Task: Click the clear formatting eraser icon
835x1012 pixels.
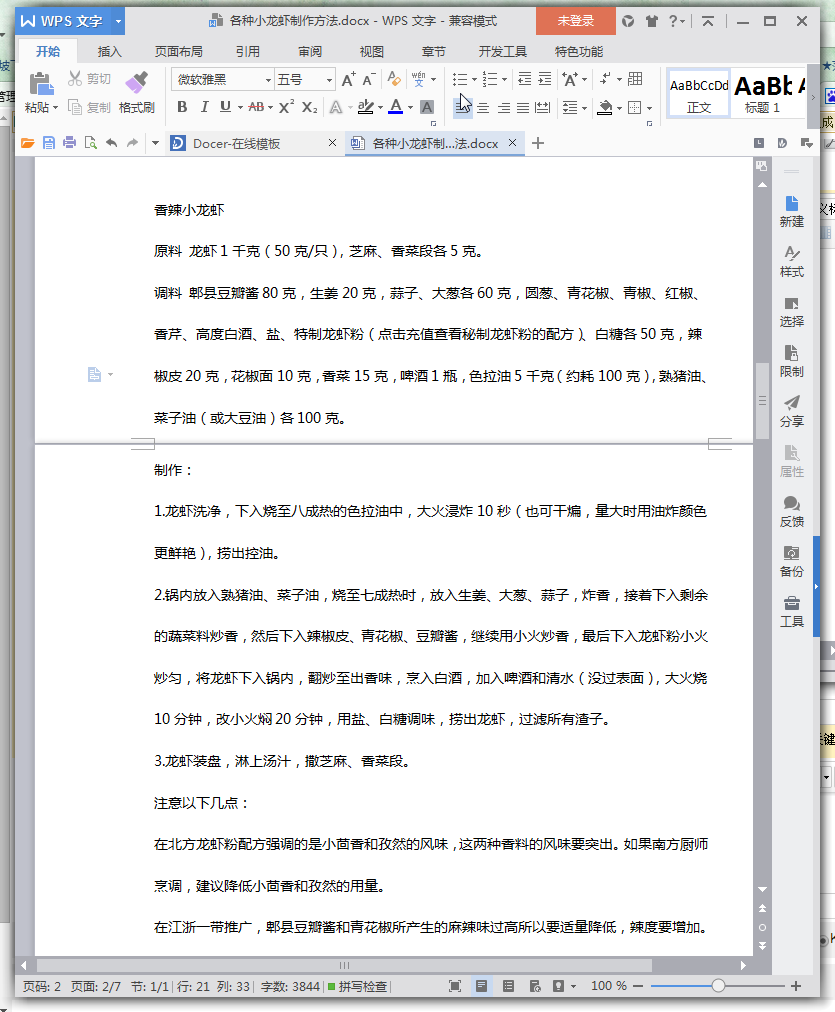Action: click(394, 79)
